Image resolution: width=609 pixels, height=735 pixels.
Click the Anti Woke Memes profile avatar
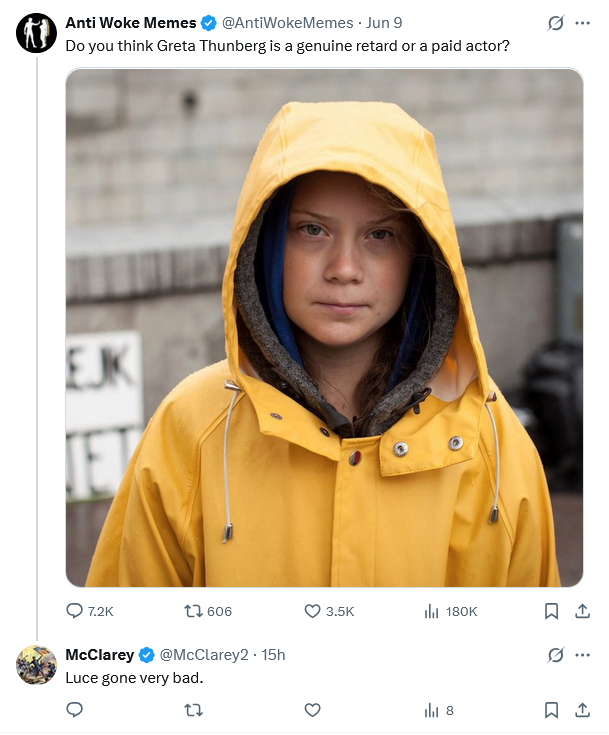(36, 33)
